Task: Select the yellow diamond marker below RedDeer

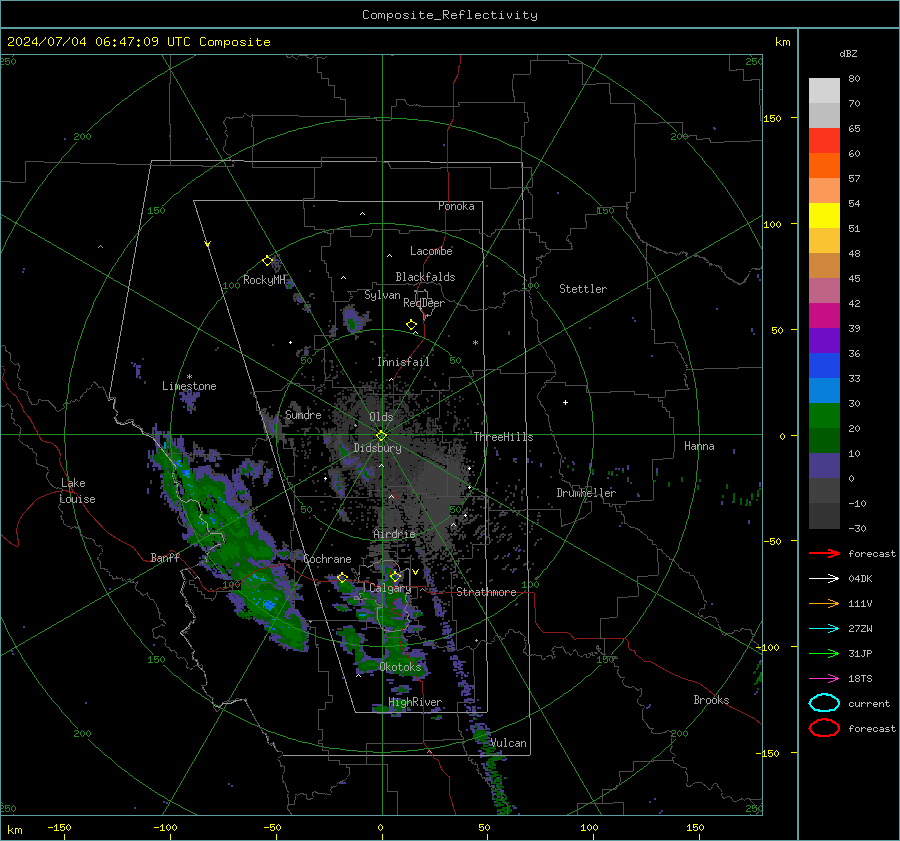Action: click(x=411, y=325)
